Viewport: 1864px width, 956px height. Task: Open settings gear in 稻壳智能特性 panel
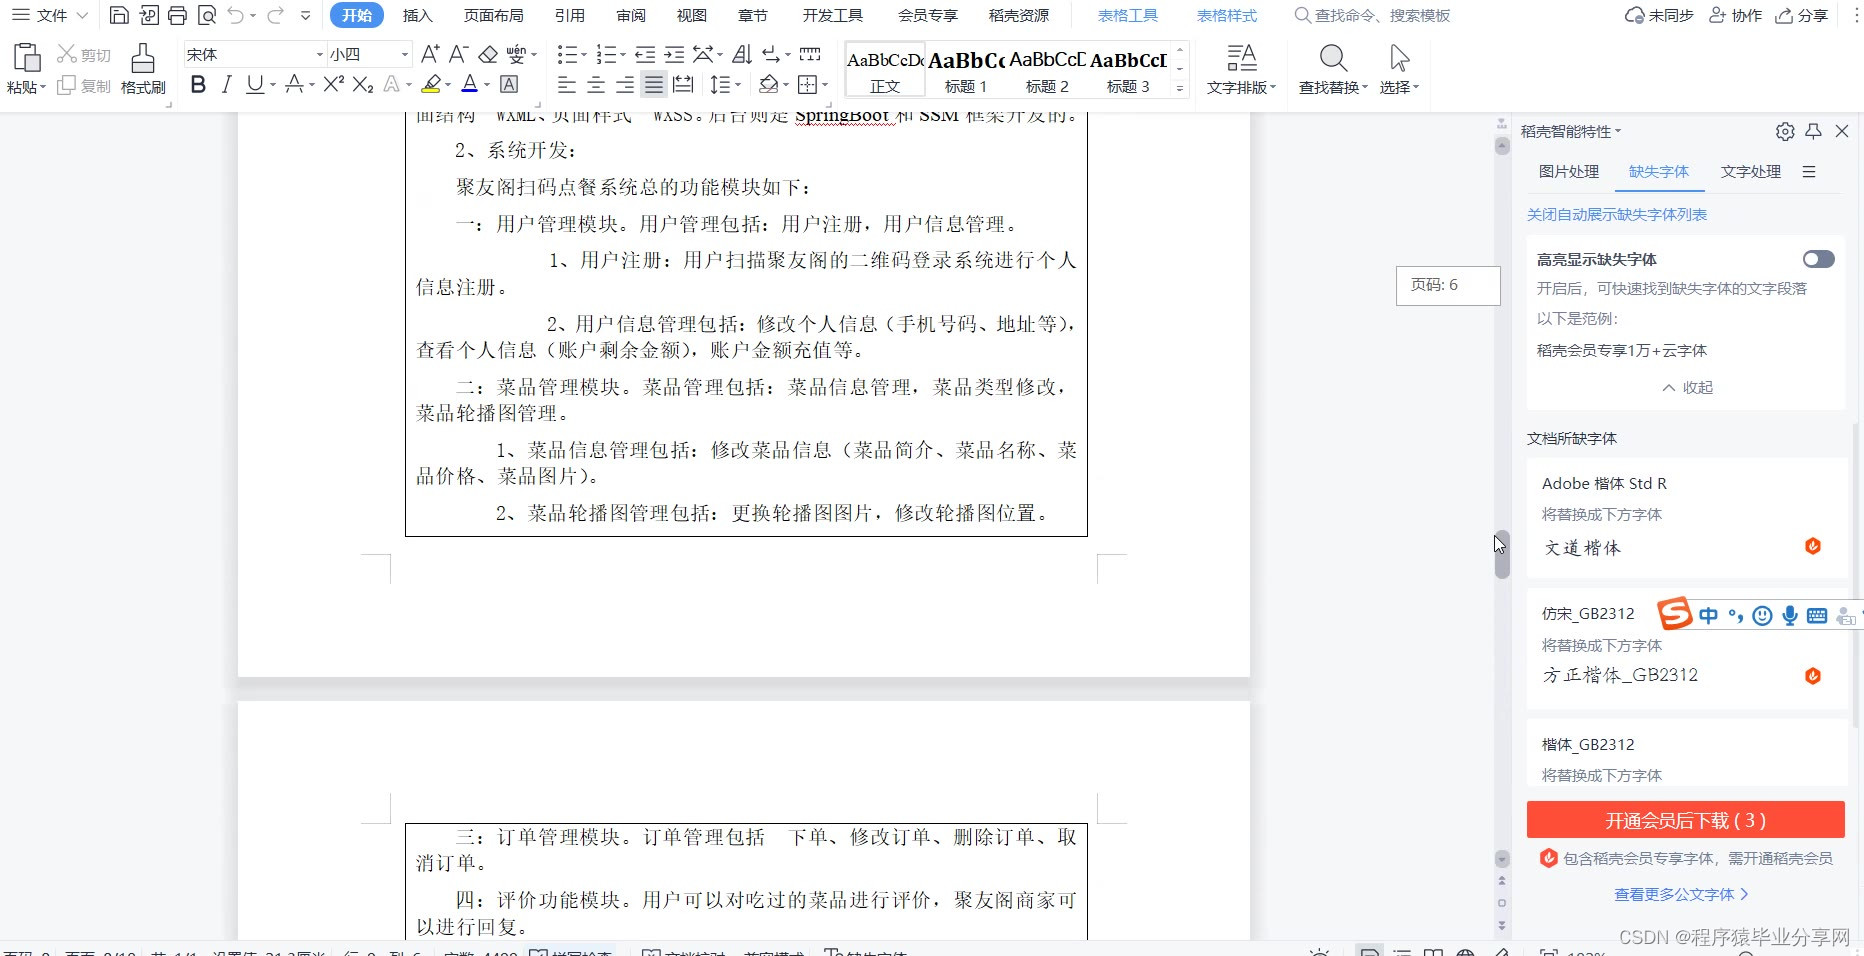coord(1785,131)
